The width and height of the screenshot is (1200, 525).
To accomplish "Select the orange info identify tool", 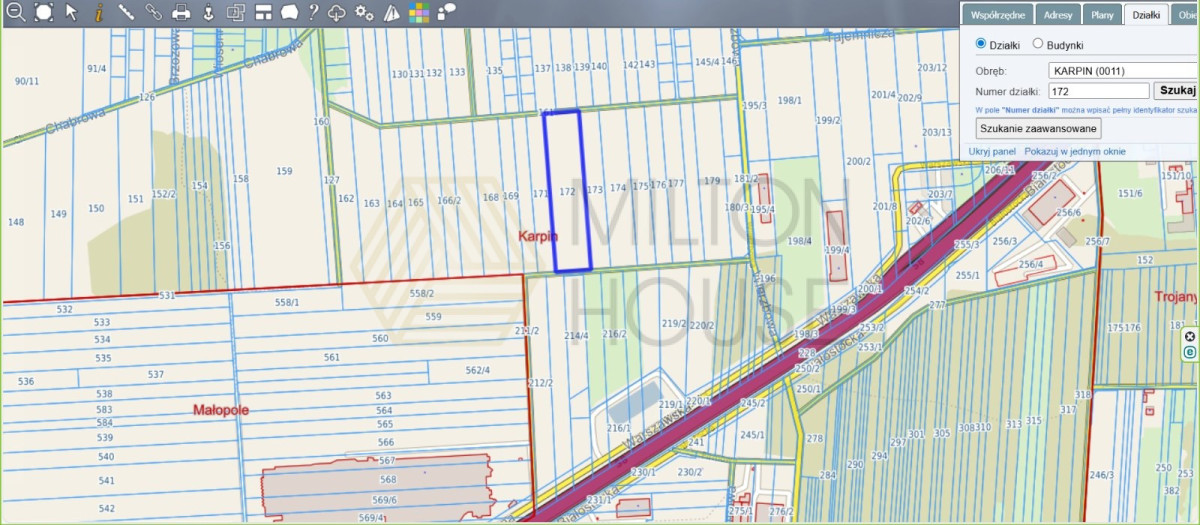I will (98, 12).
